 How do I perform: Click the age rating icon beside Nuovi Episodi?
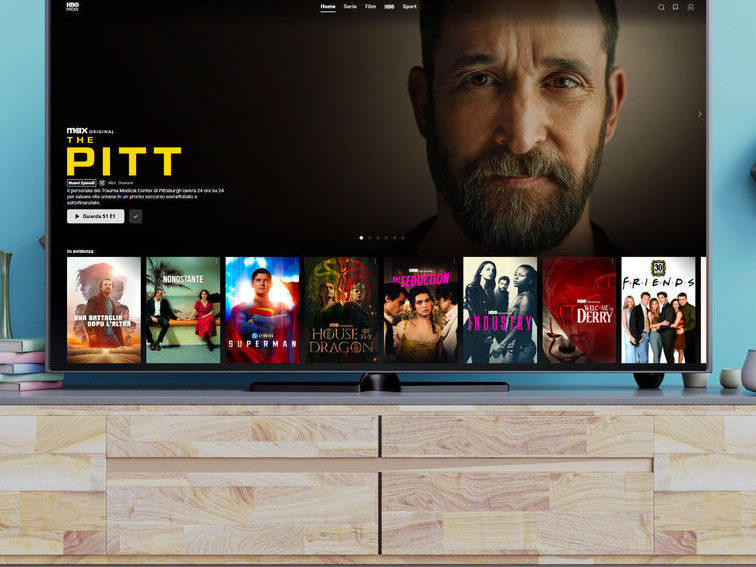click(x=102, y=183)
